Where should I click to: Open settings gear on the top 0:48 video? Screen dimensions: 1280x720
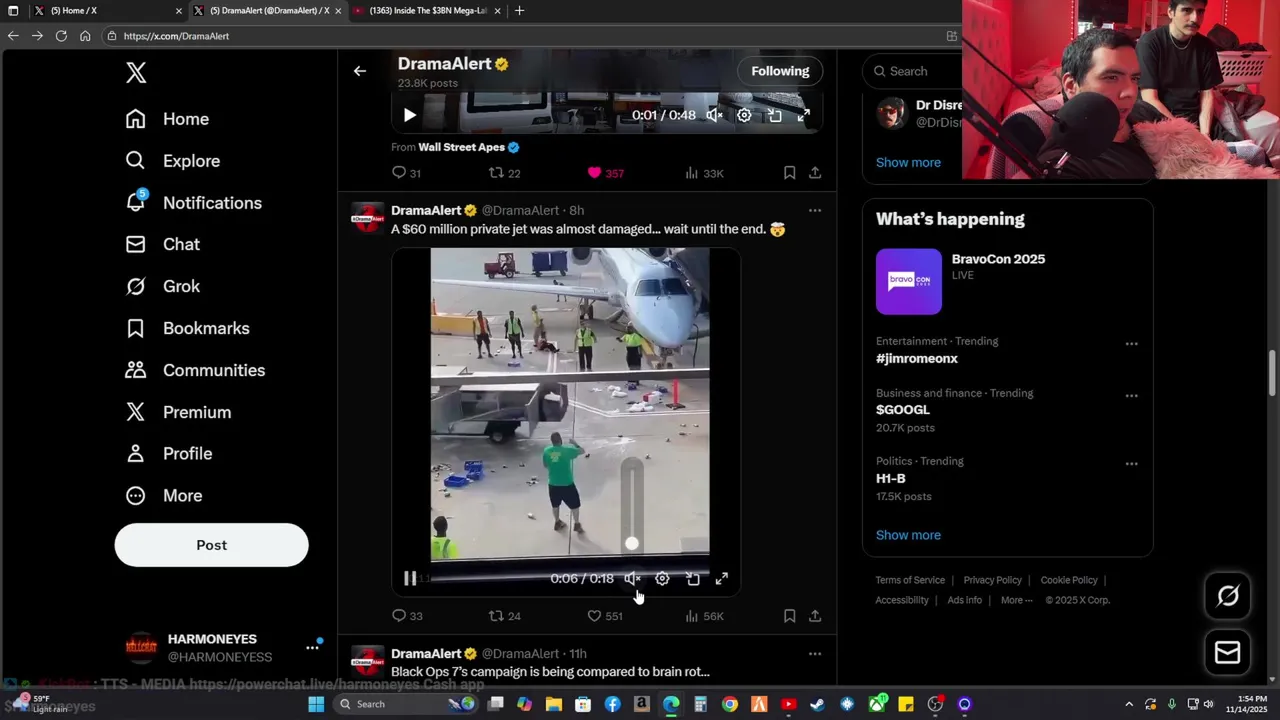pos(744,115)
